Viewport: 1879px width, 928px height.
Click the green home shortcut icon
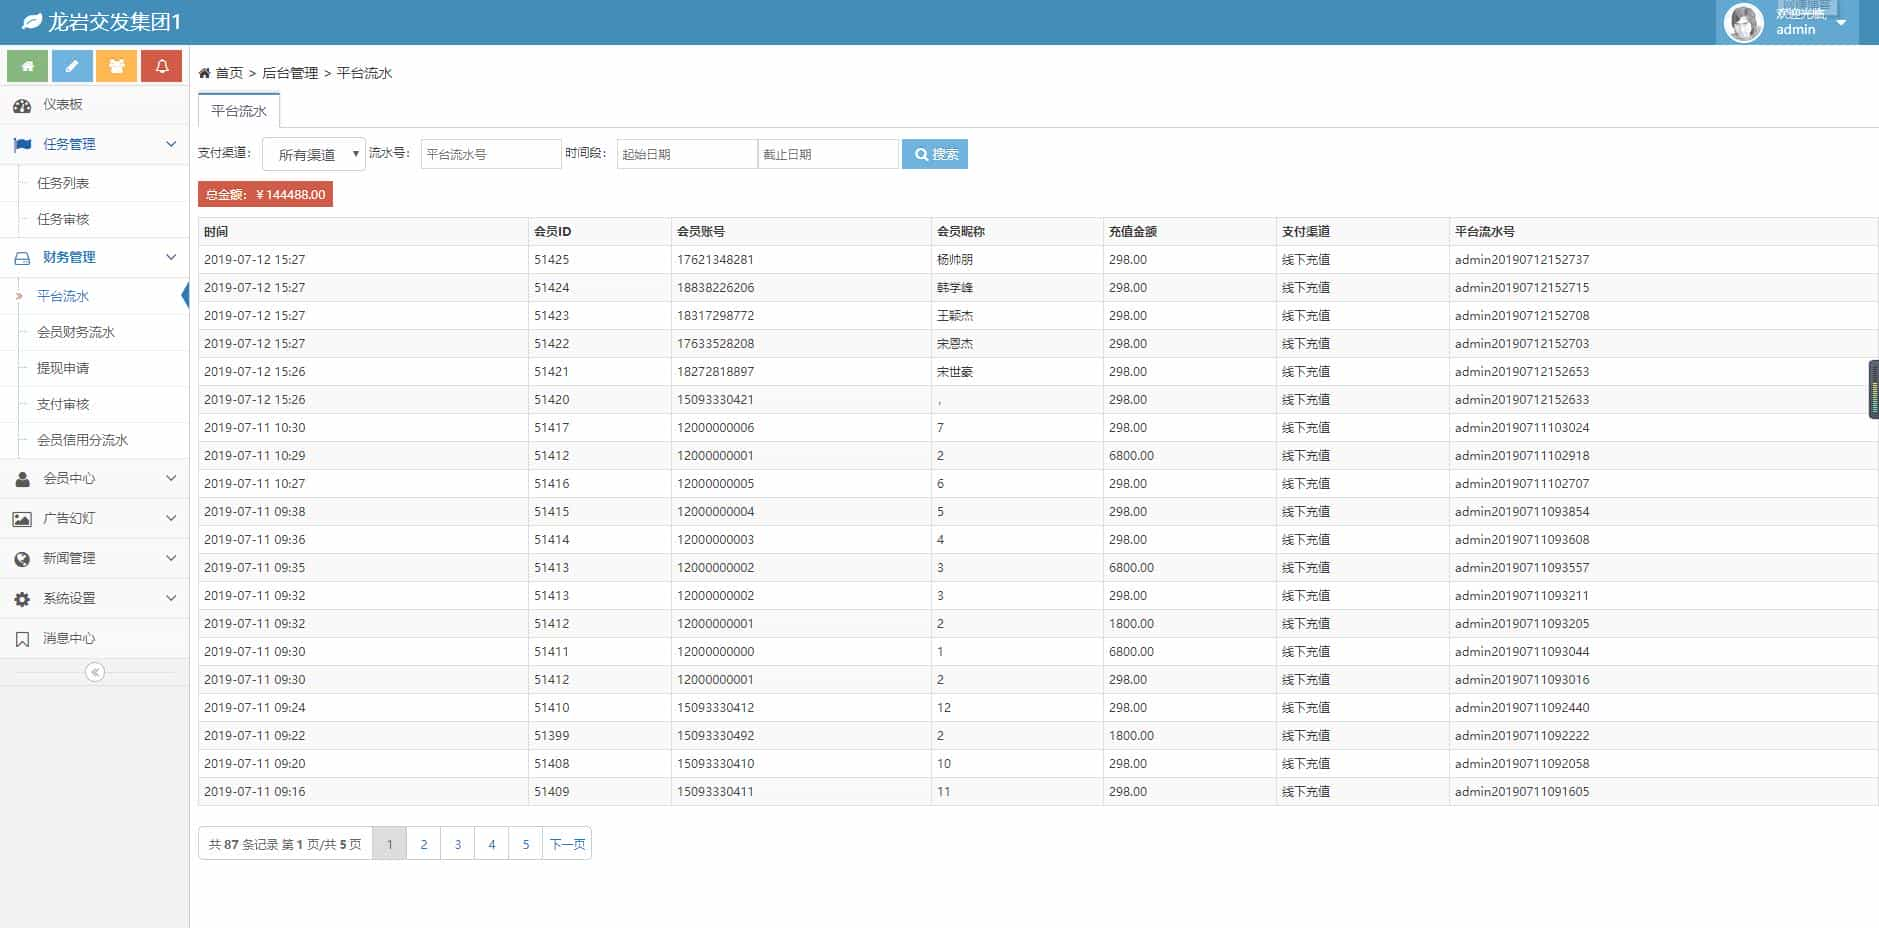click(x=28, y=66)
